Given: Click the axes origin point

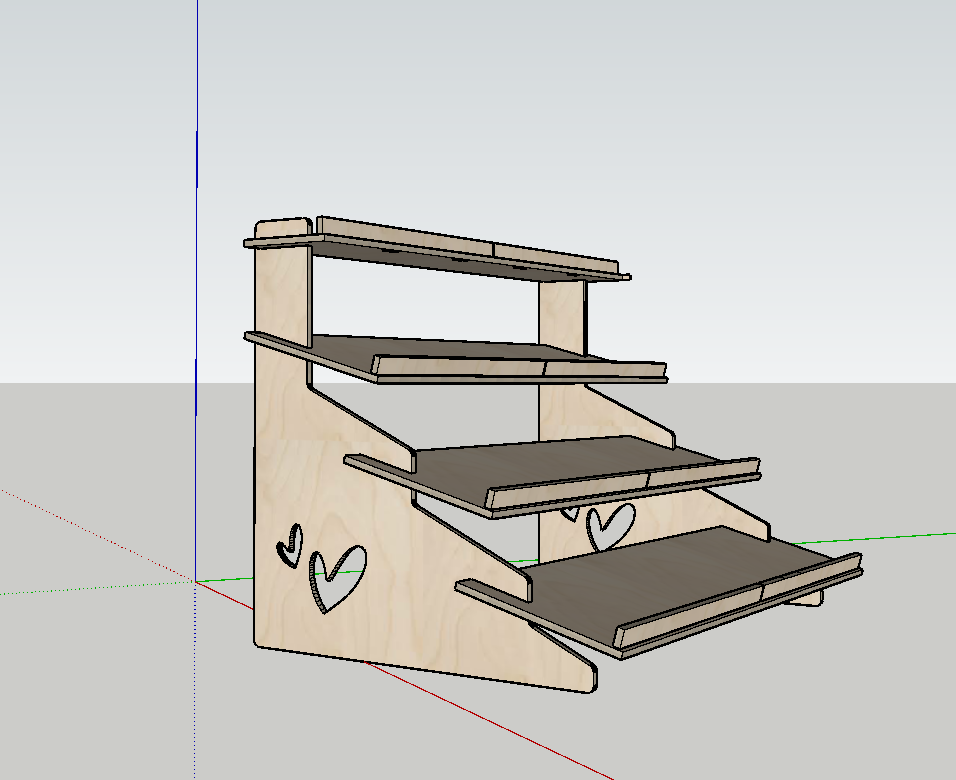Looking at the screenshot, I should [196, 581].
